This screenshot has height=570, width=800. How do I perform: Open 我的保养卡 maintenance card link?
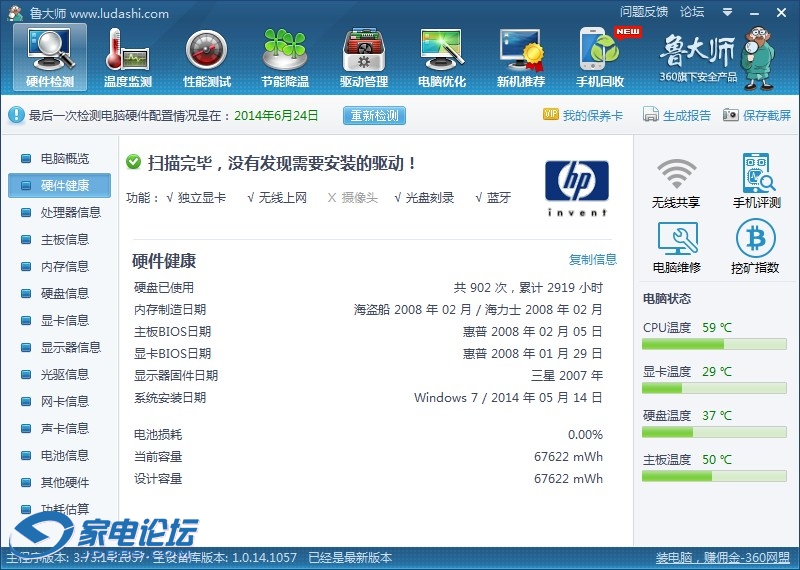click(593, 115)
